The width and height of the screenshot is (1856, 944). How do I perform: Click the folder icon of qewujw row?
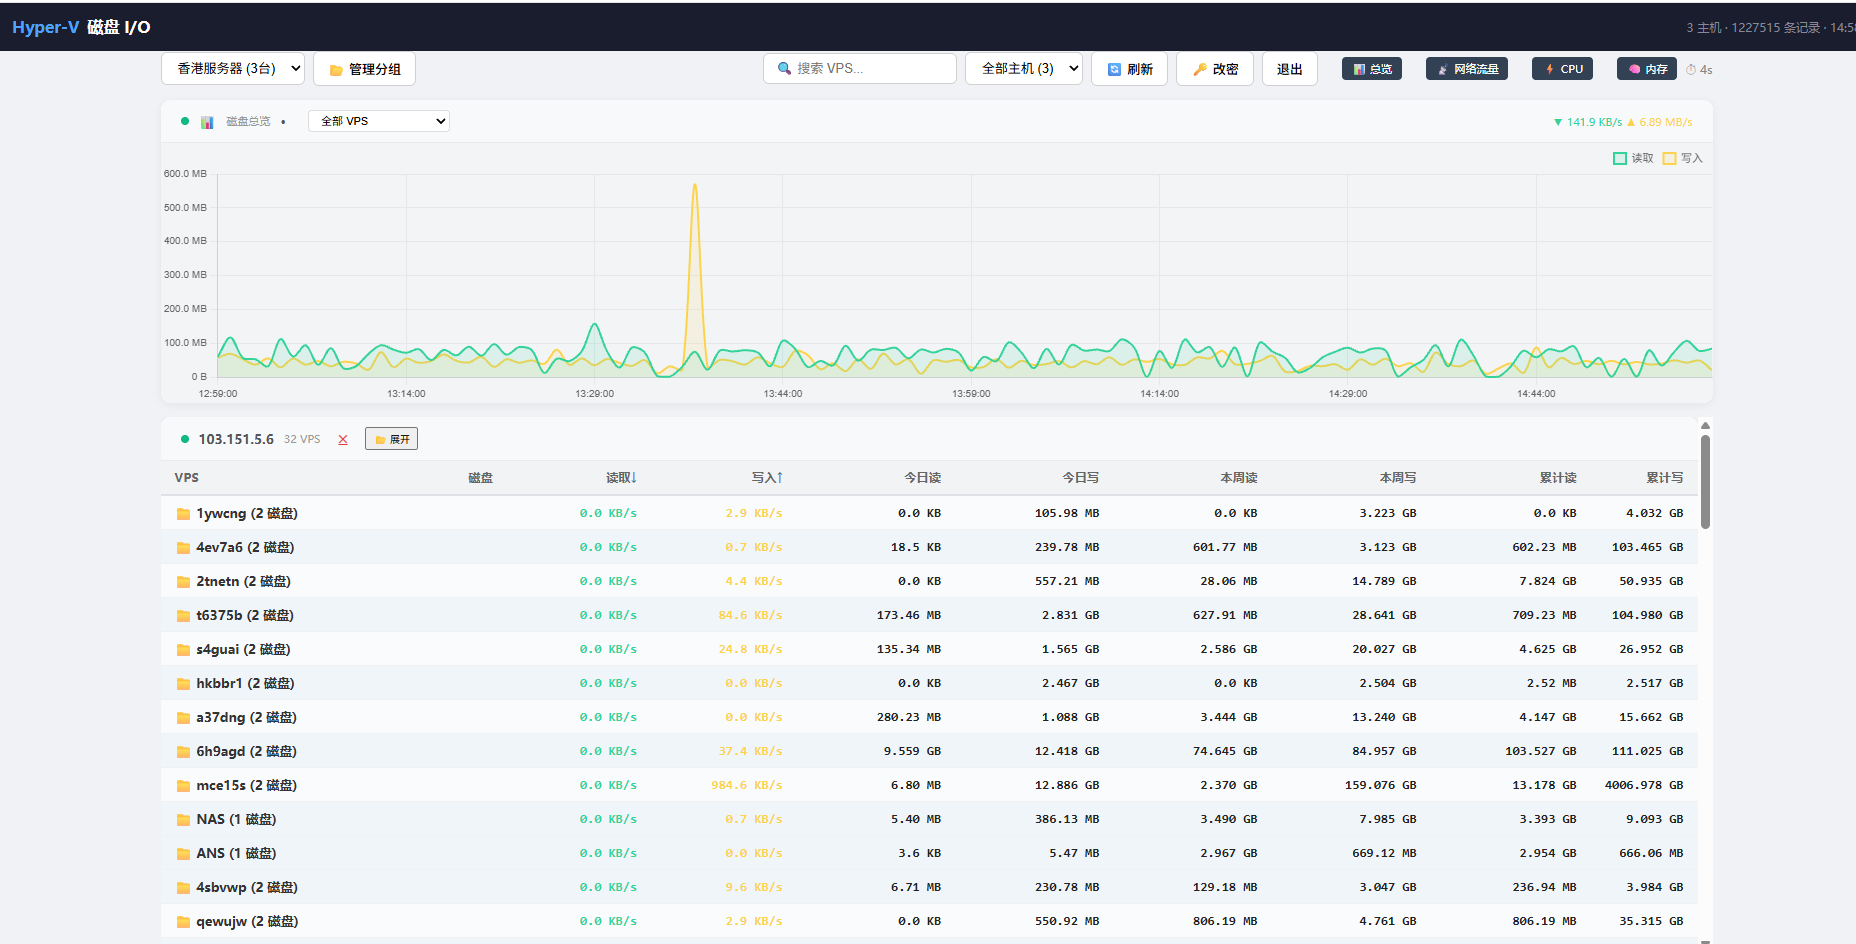[x=183, y=922]
